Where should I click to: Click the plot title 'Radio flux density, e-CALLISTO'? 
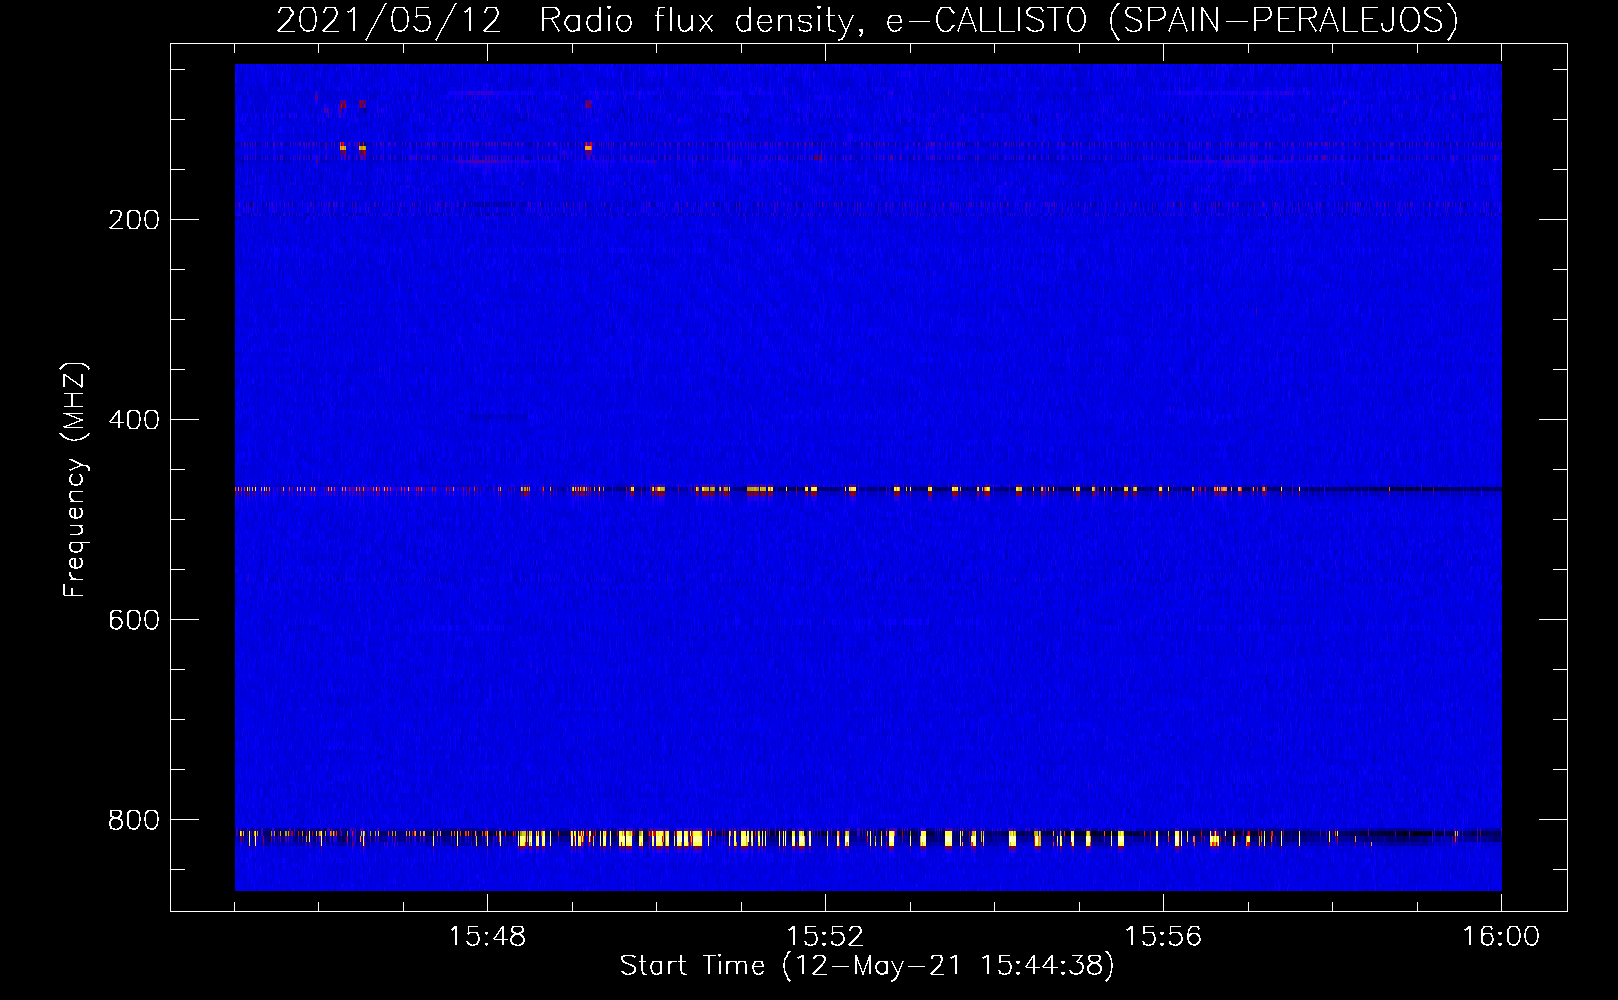tap(813, 20)
